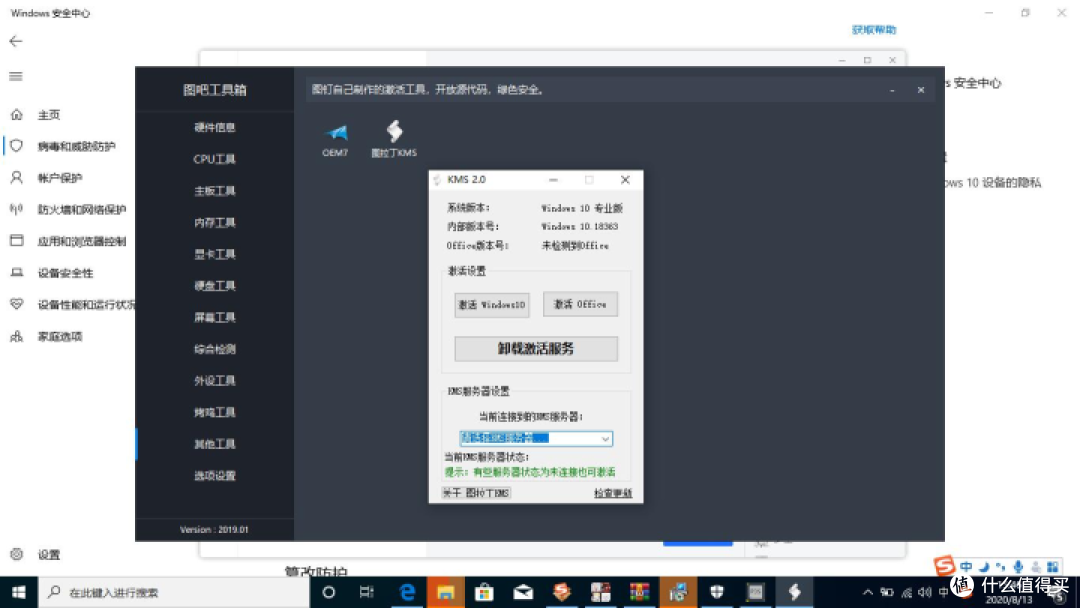Open Windows Start menu
This screenshot has height=608, width=1080.
point(19,592)
